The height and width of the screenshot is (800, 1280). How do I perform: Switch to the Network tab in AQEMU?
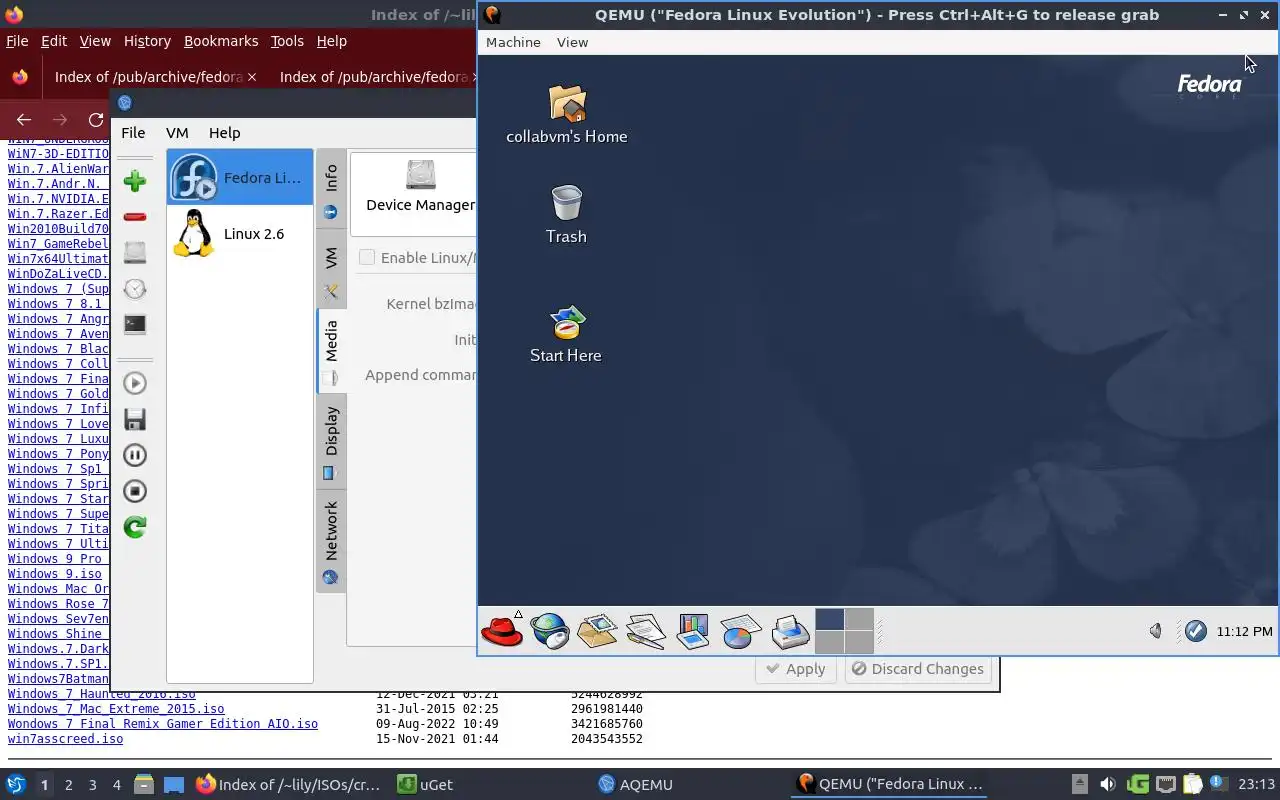331,542
